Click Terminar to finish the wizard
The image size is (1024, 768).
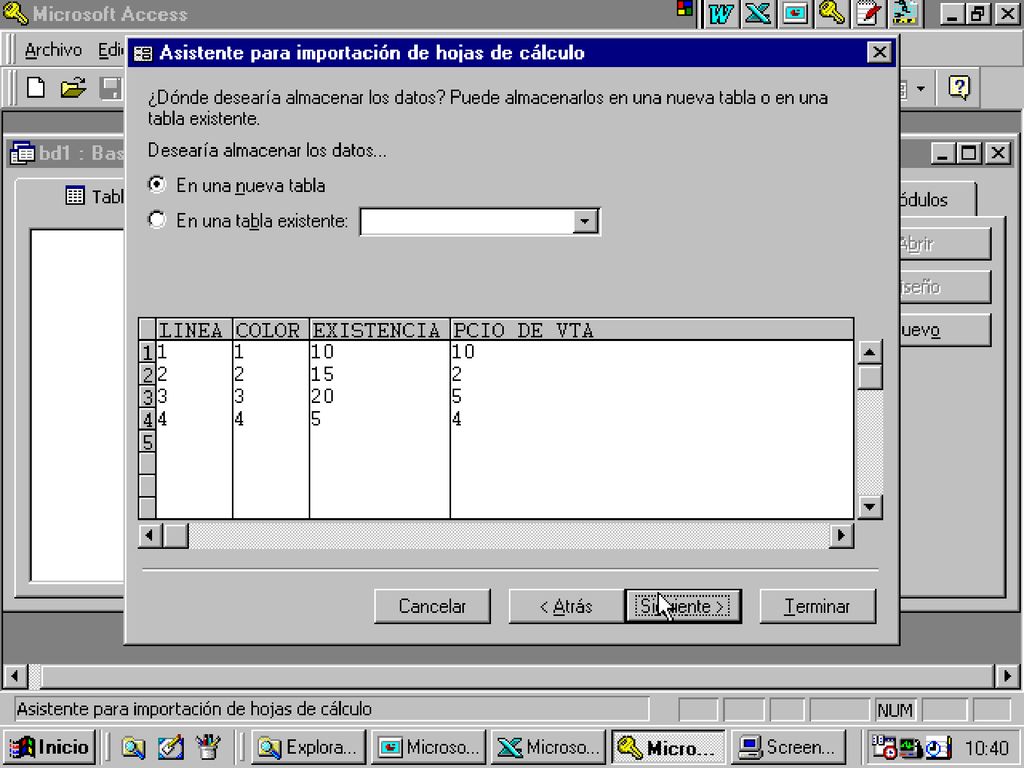(x=818, y=606)
